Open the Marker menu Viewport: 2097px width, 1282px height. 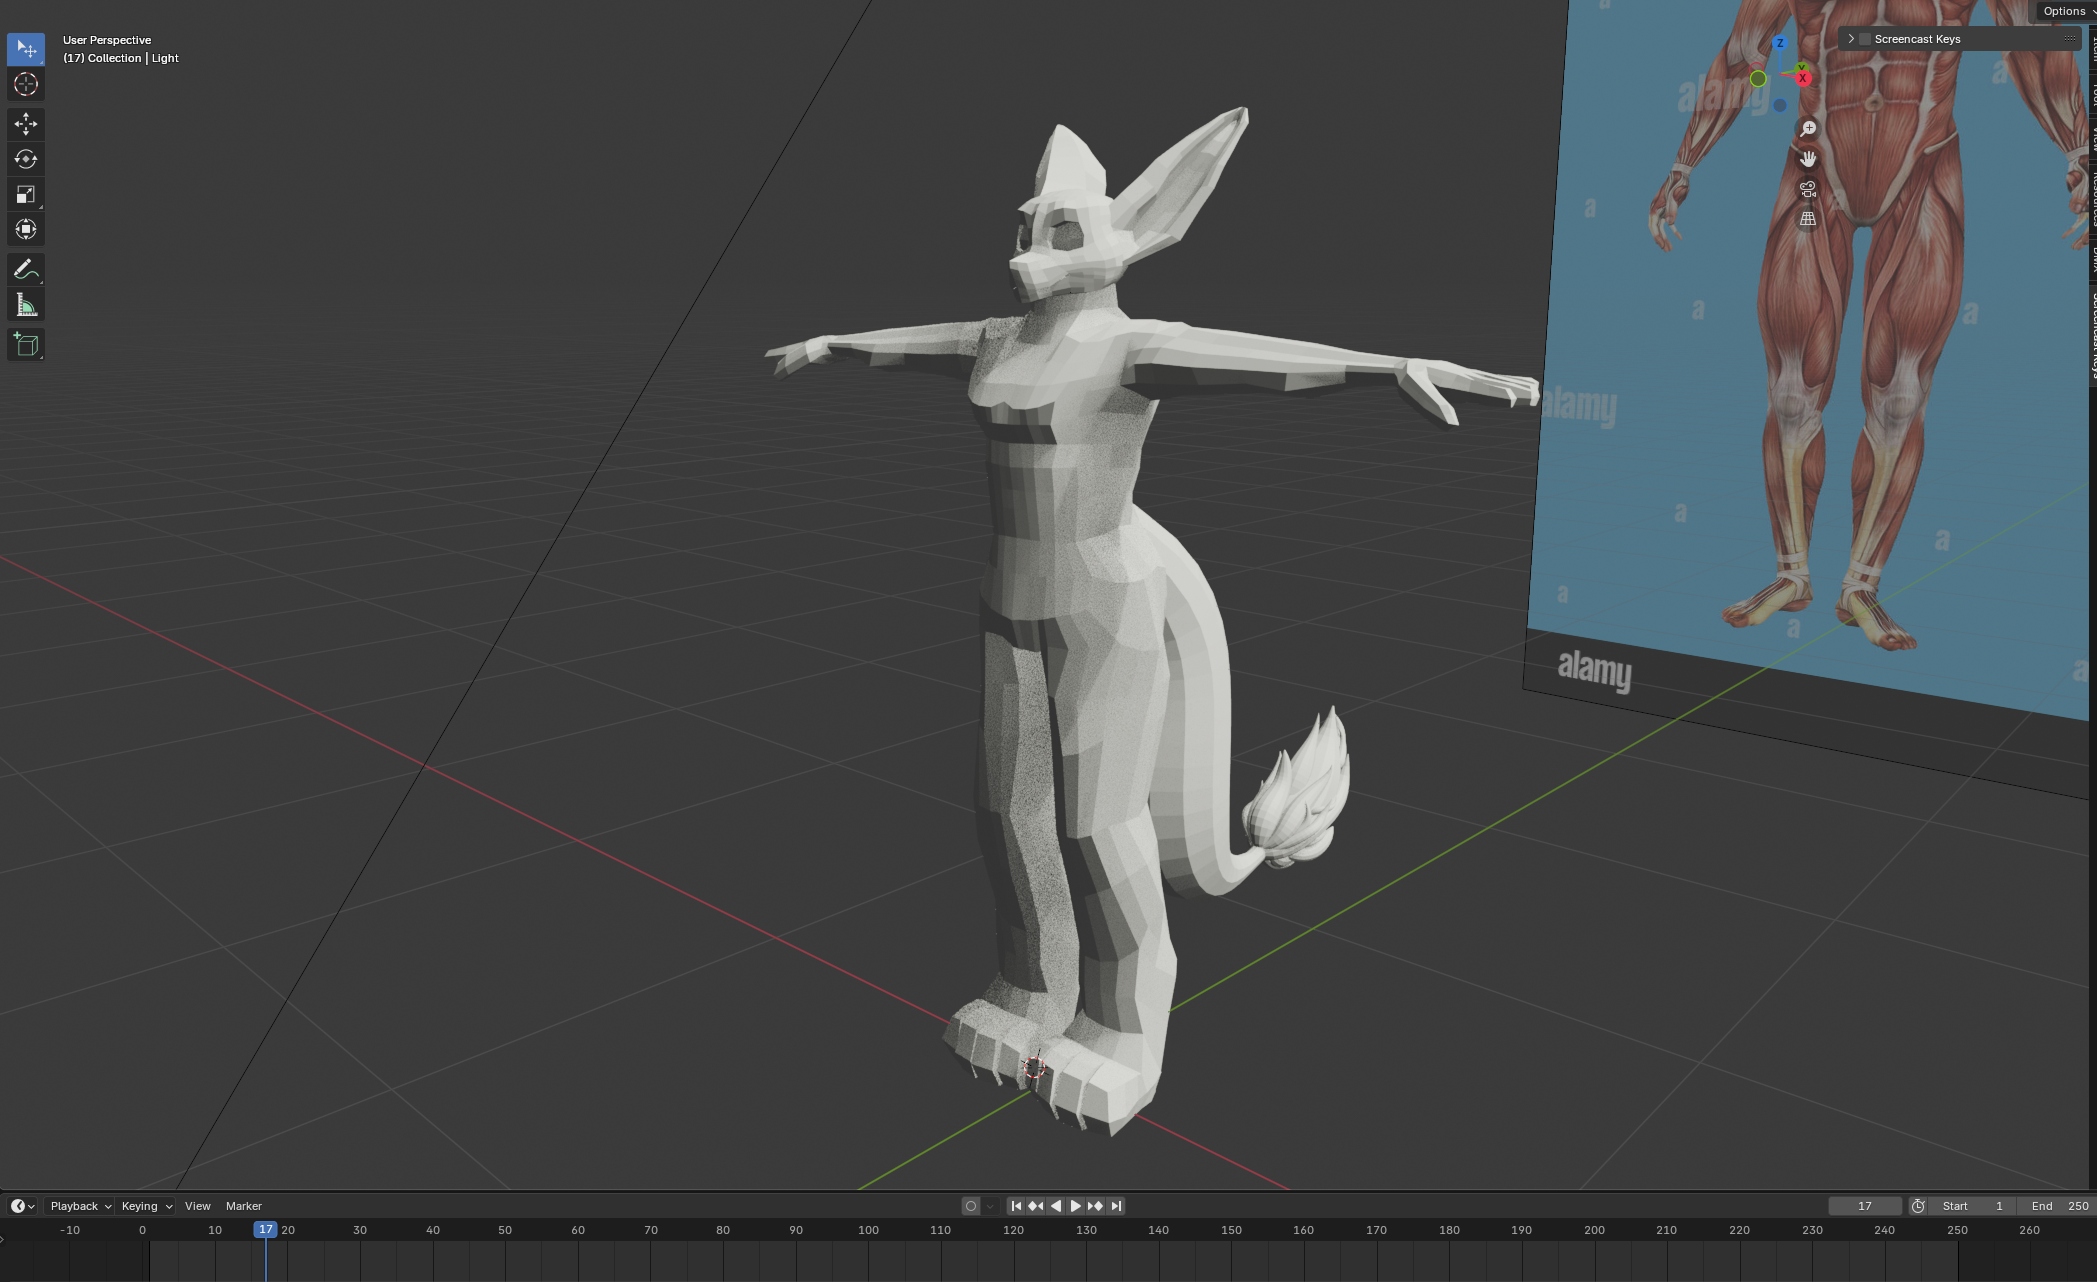243,1206
